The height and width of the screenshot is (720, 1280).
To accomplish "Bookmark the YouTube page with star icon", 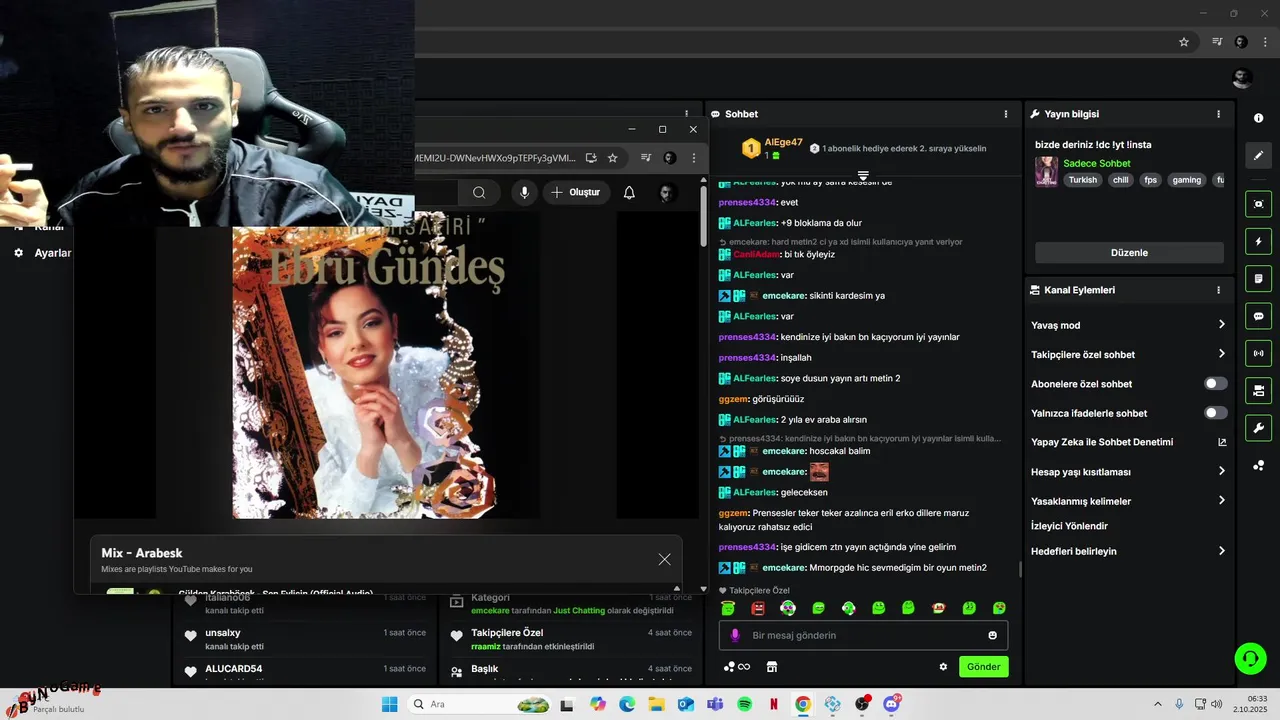I will click(612, 158).
